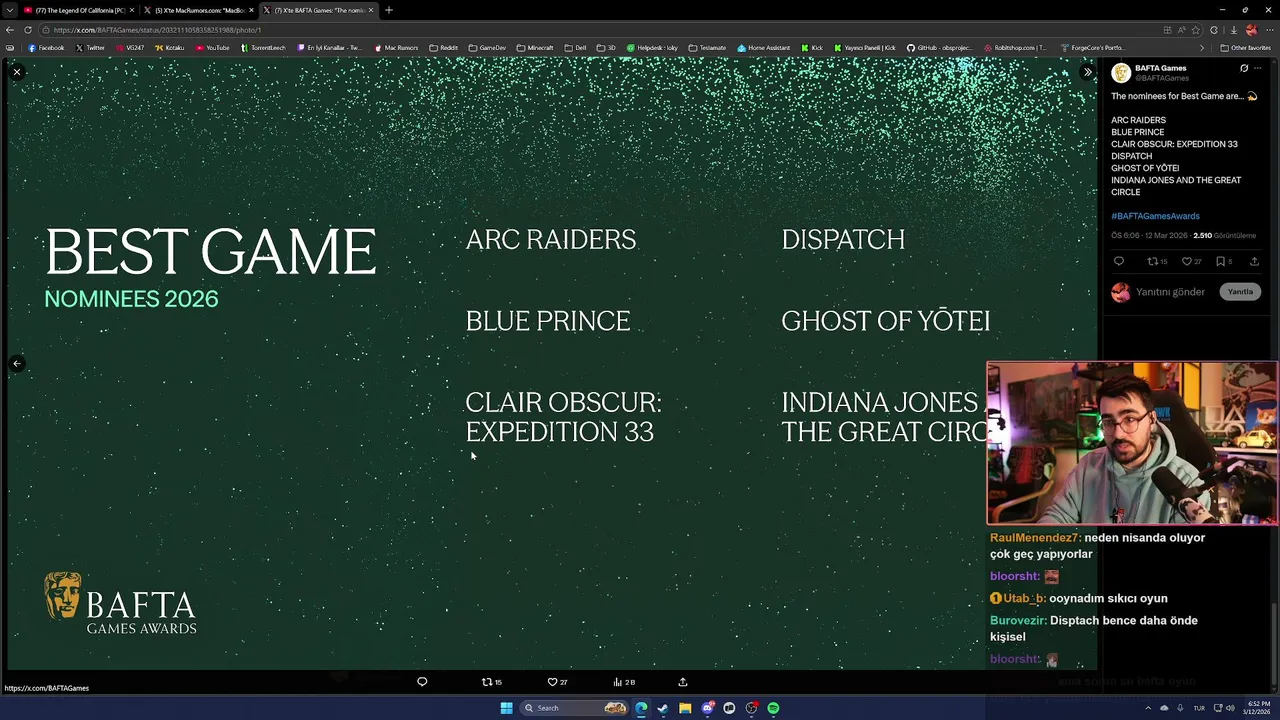This screenshot has width=1280, height=720.
Task: Click the taskbar Search box
Action: (x=575, y=708)
